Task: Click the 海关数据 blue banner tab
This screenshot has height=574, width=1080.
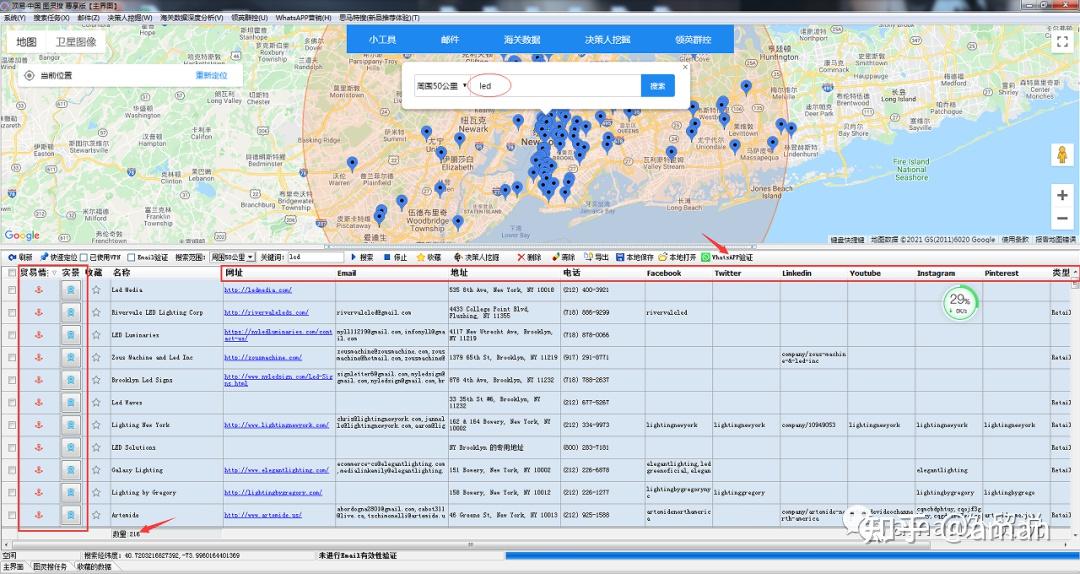Action: pos(522,39)
